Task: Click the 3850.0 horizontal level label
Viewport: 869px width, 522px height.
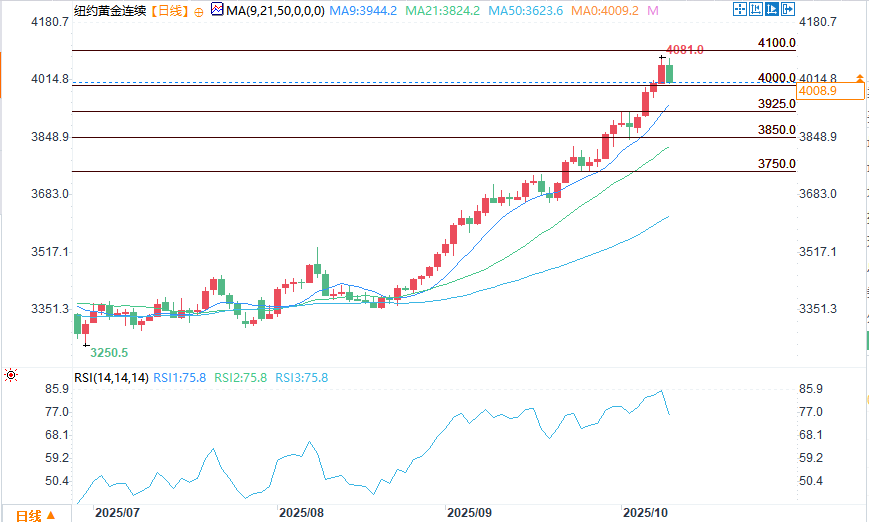Action: pos(776,130)
